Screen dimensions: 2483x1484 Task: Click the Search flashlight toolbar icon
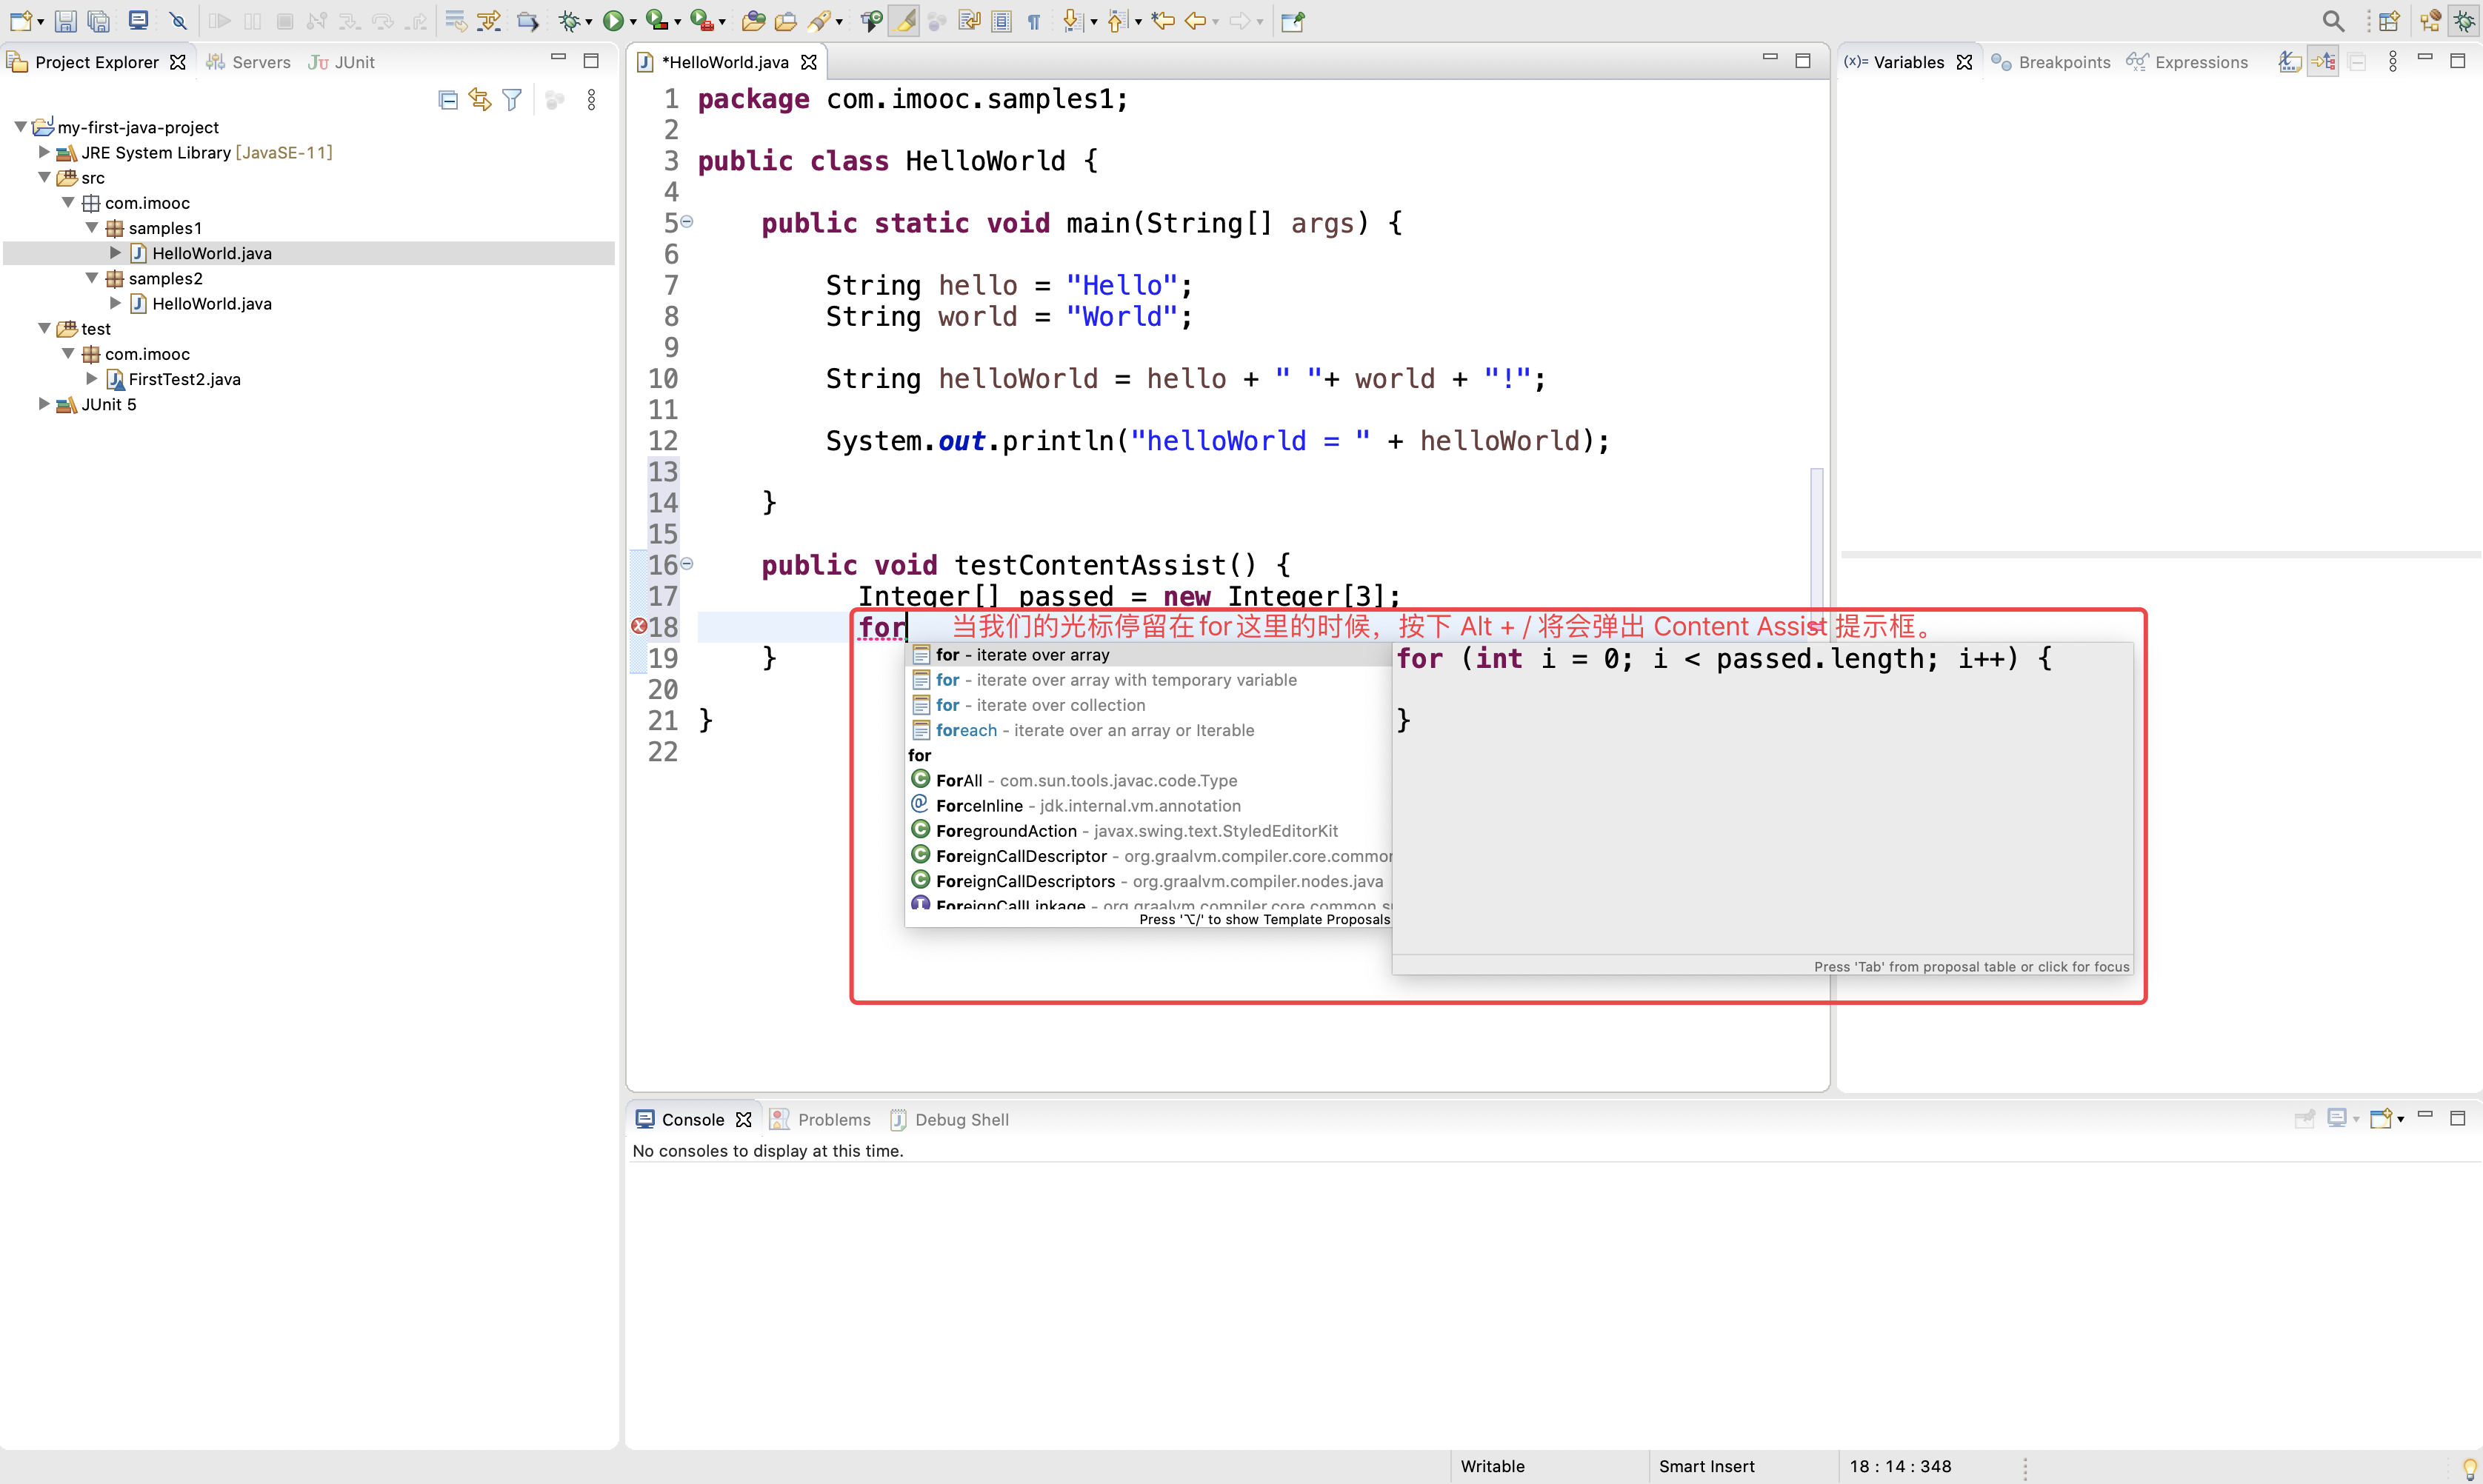click(820, 20)
